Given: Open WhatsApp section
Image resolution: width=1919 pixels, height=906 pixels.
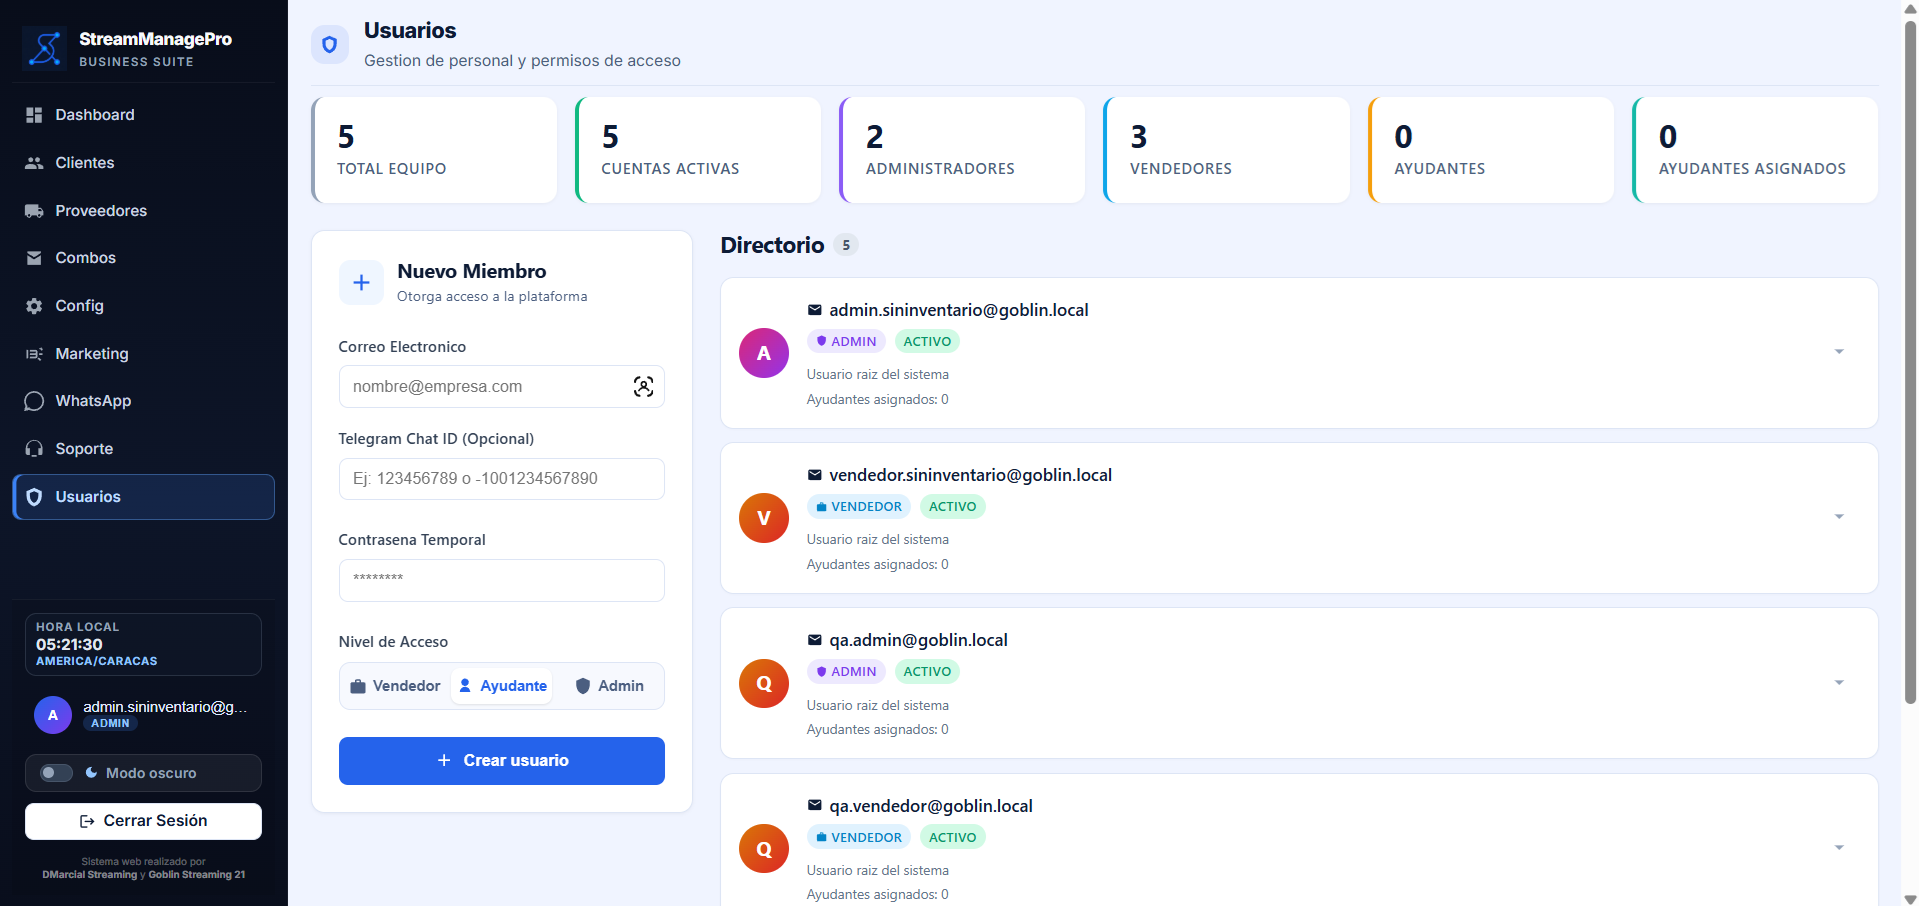Looking at the screenshot, I should [144, 401].
